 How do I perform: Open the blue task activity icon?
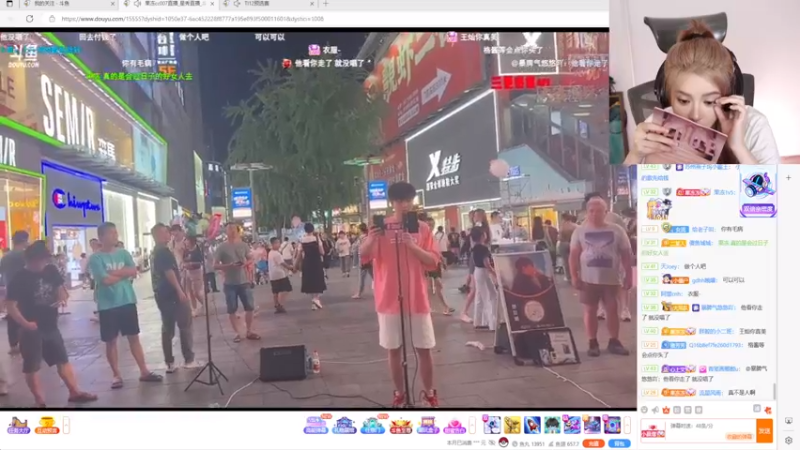[372, 424]
